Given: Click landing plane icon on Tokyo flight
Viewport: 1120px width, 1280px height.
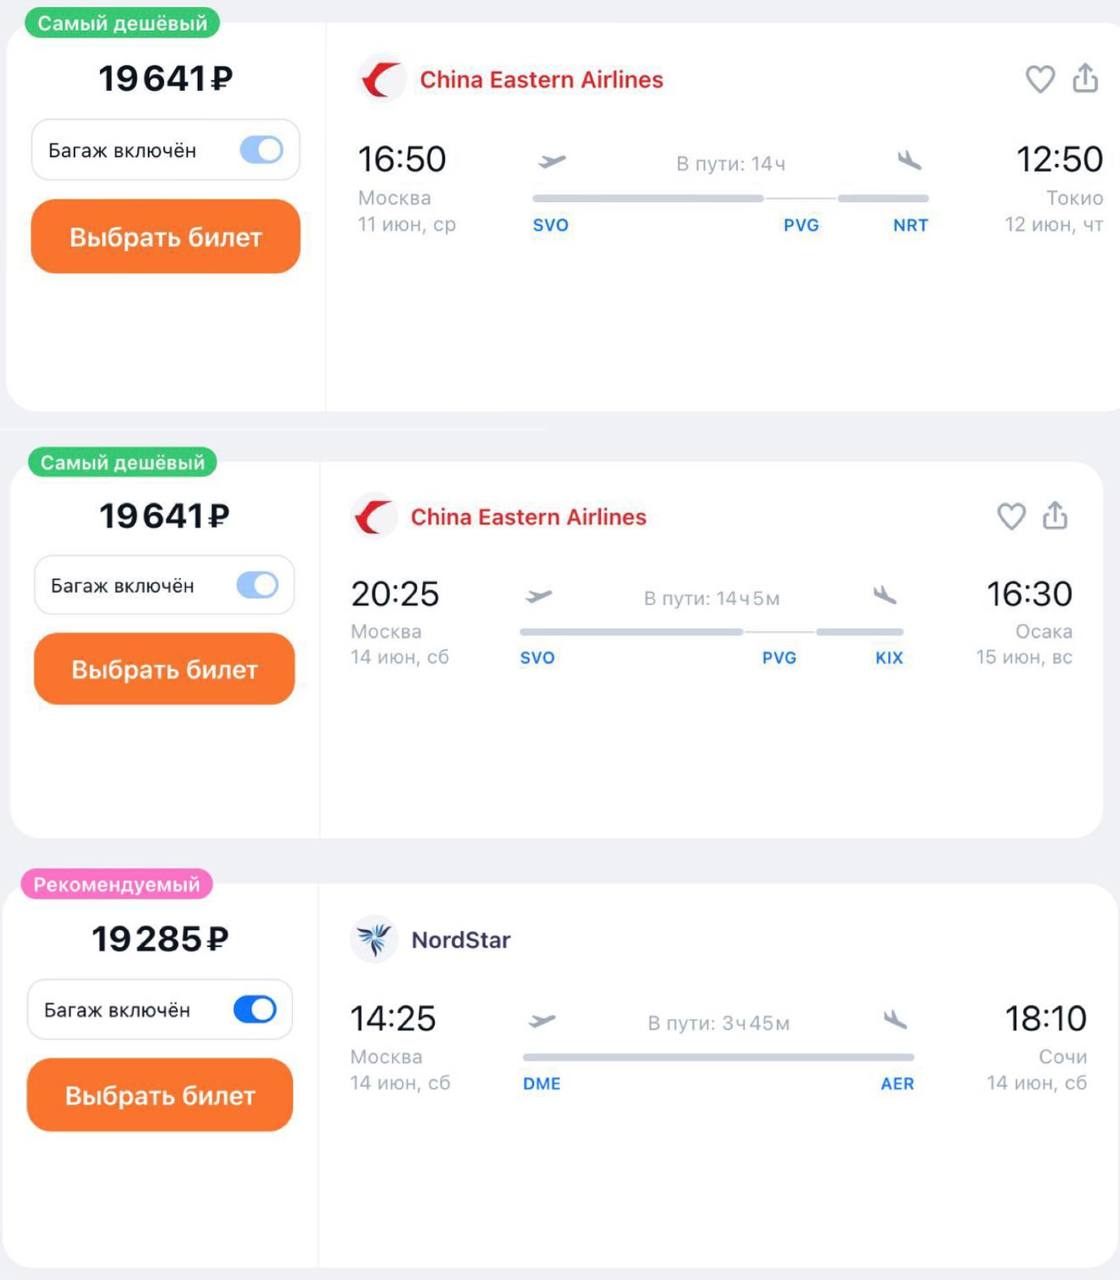Looking at the screenshot, I should [909, 160].
